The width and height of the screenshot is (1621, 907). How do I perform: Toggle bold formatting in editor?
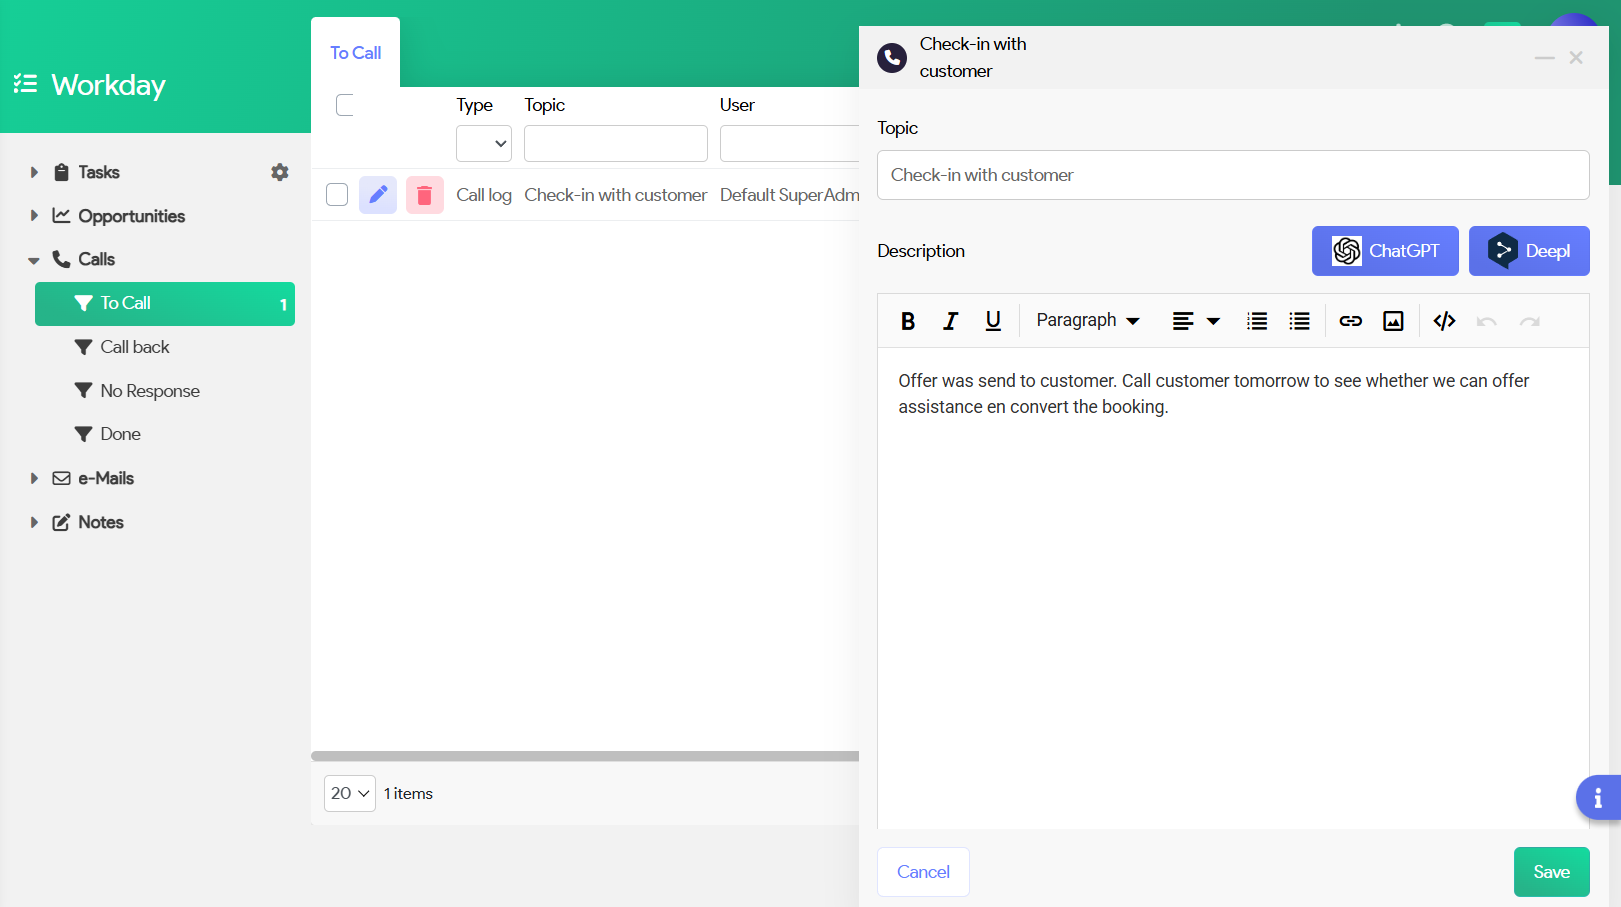907,321
